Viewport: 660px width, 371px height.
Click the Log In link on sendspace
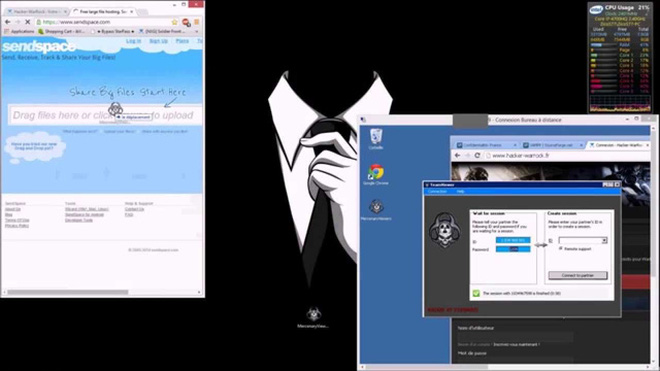click(x=134, y=41)
